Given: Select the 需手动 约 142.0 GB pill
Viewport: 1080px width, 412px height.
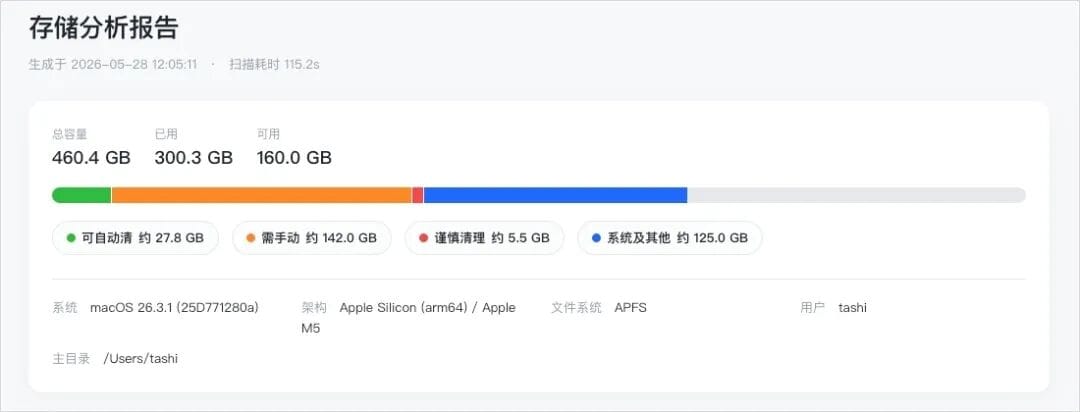Looking at the screenshot, I should [x=312, y=238].
